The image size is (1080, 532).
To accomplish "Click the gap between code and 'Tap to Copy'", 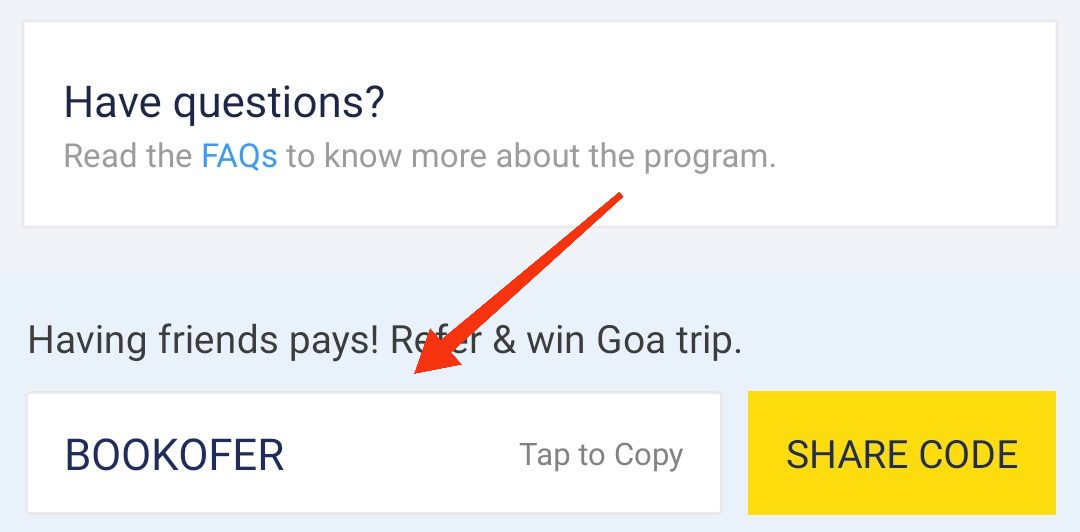I will [x=400, y=455].
